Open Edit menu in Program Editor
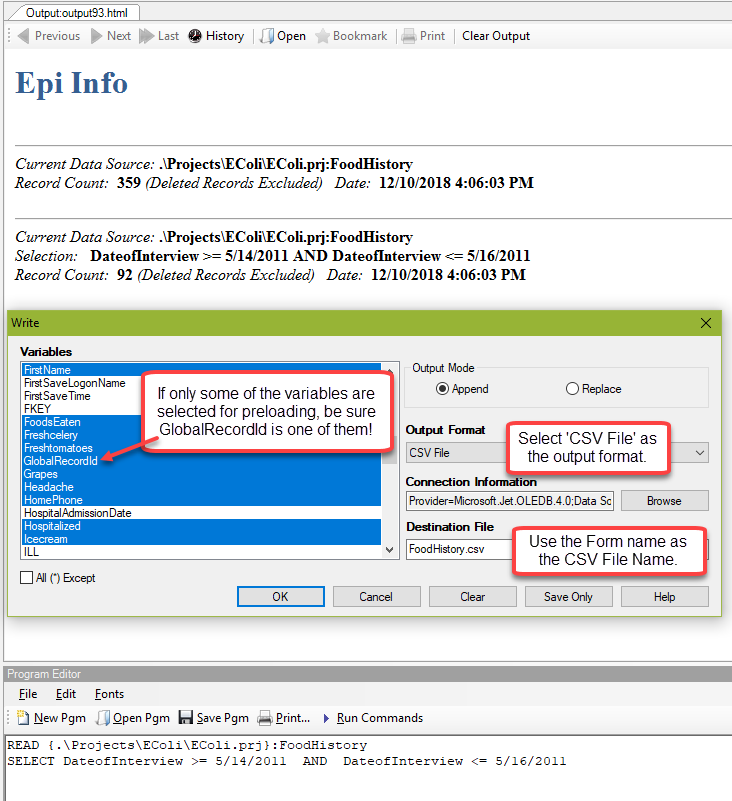732x801 pixels. click(66, 694)
